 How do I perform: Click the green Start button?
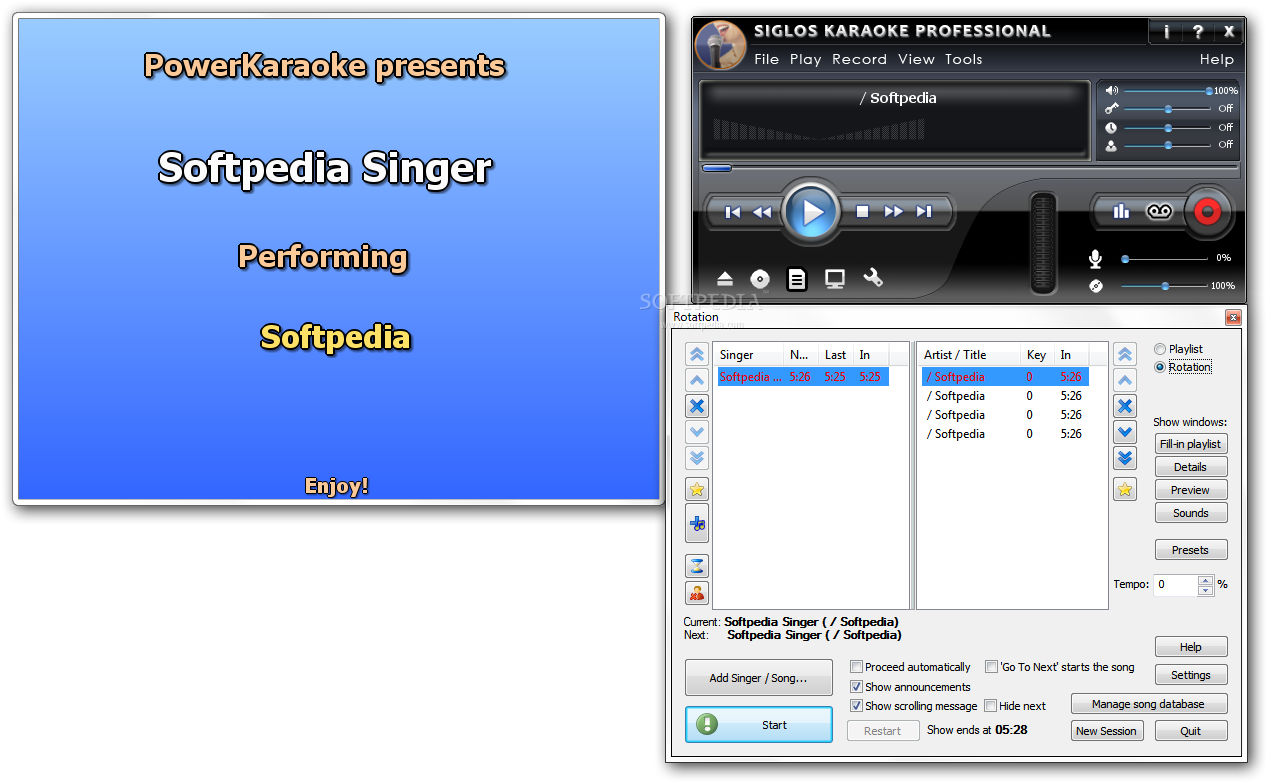[x=759, y=725]
